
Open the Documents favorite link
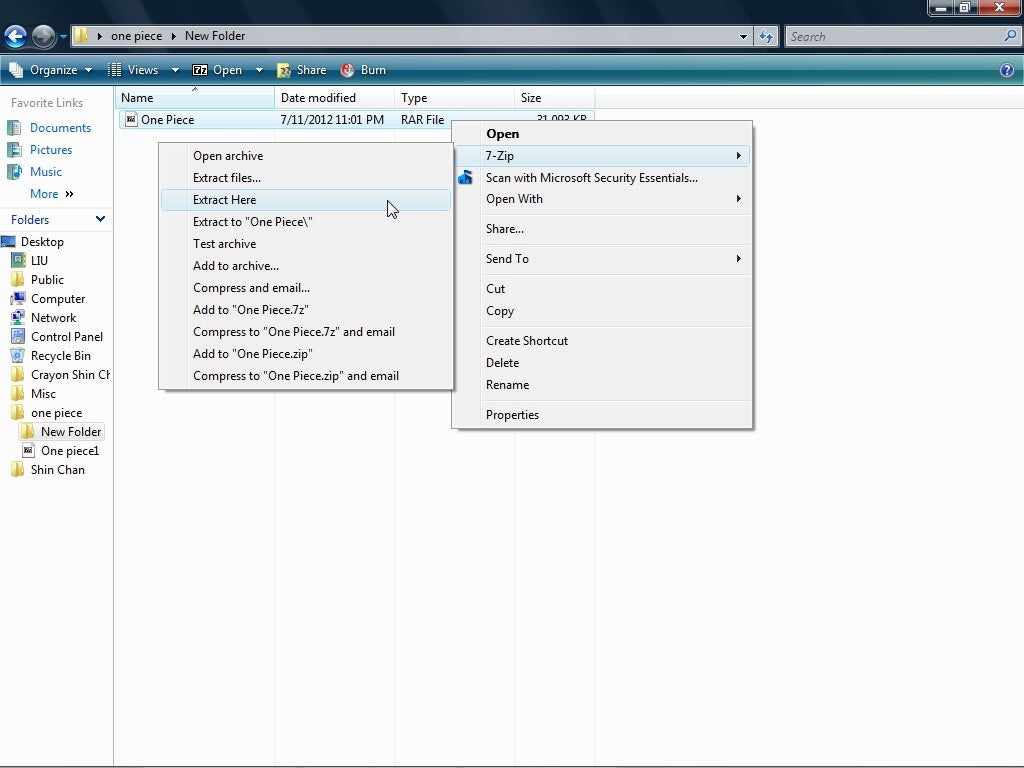tap(60, 128)
